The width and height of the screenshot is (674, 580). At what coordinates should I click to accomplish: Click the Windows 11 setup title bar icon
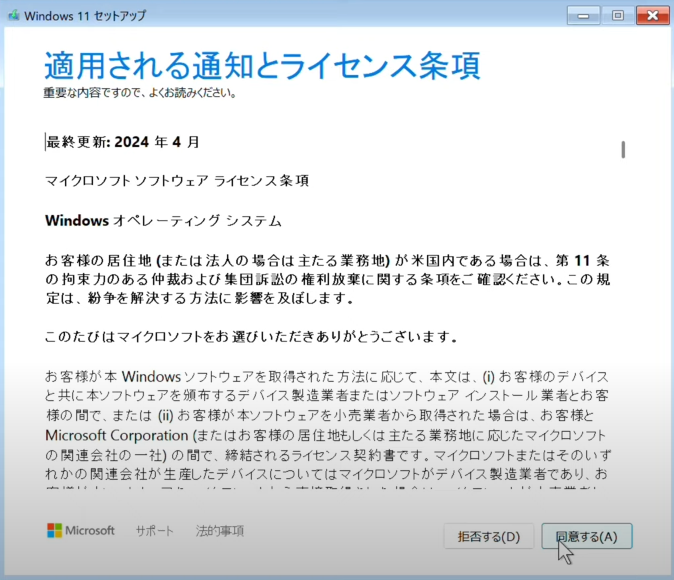coord(14,16)
